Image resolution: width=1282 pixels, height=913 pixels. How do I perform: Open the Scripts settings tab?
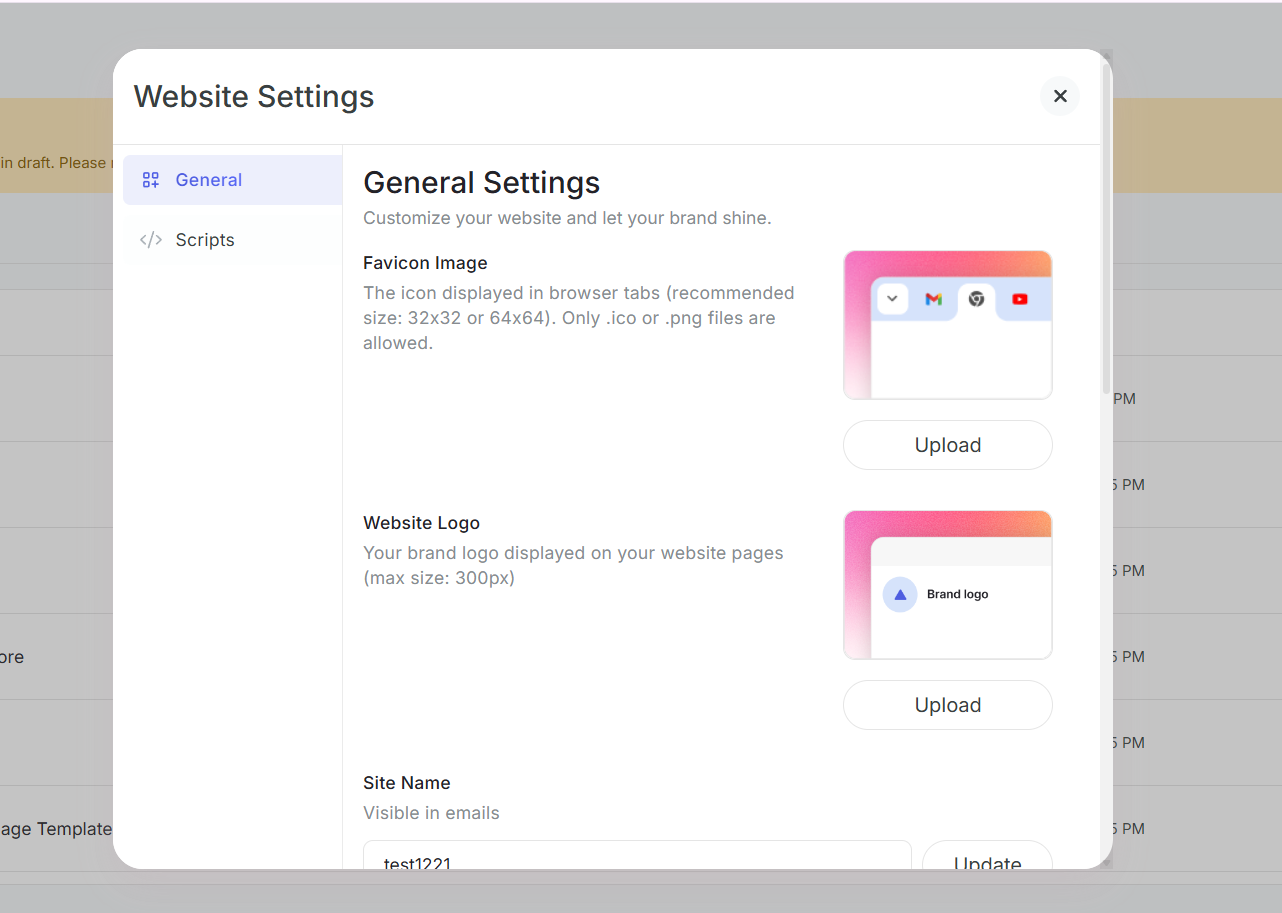205,240
